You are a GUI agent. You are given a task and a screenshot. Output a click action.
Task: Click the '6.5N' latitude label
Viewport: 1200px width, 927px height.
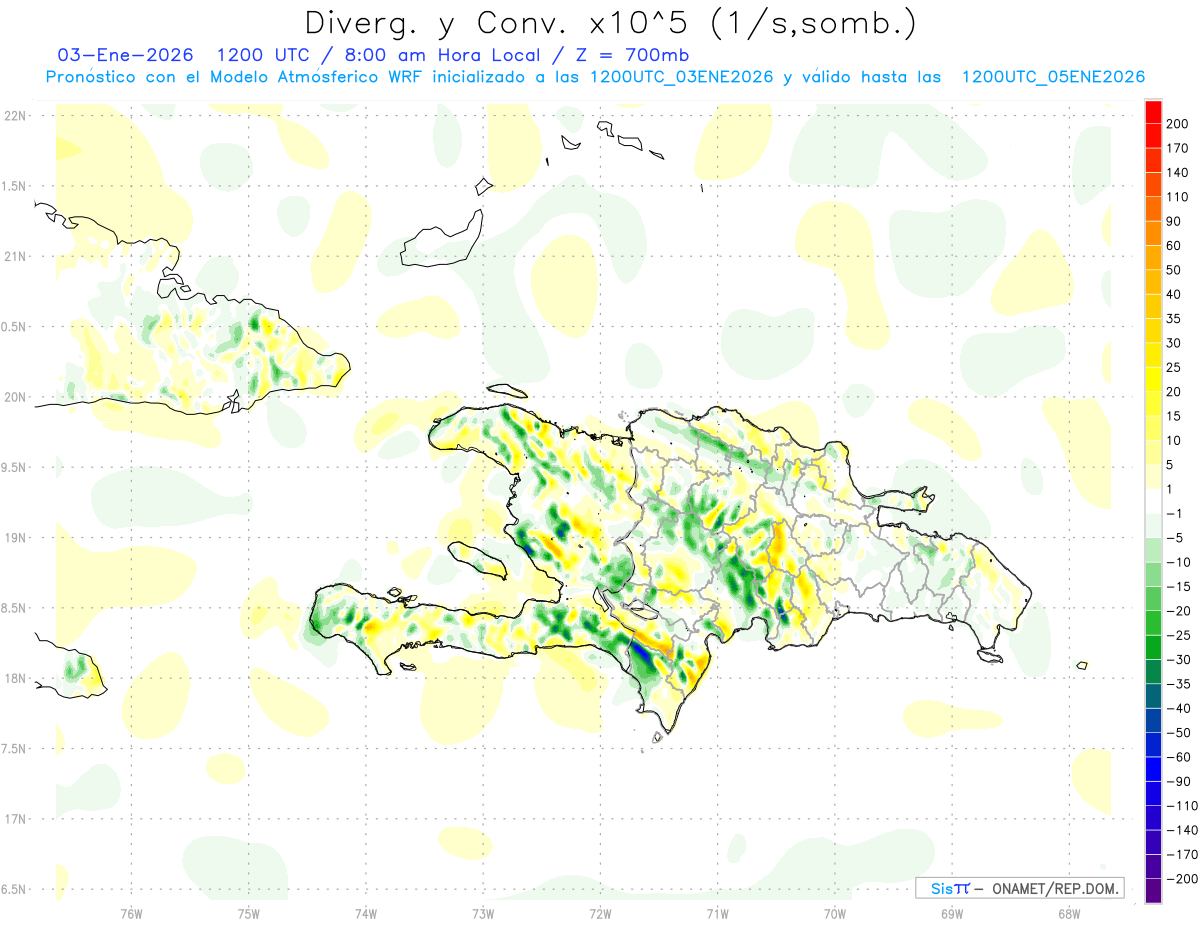pyautogui.click(x=15, y=889)
